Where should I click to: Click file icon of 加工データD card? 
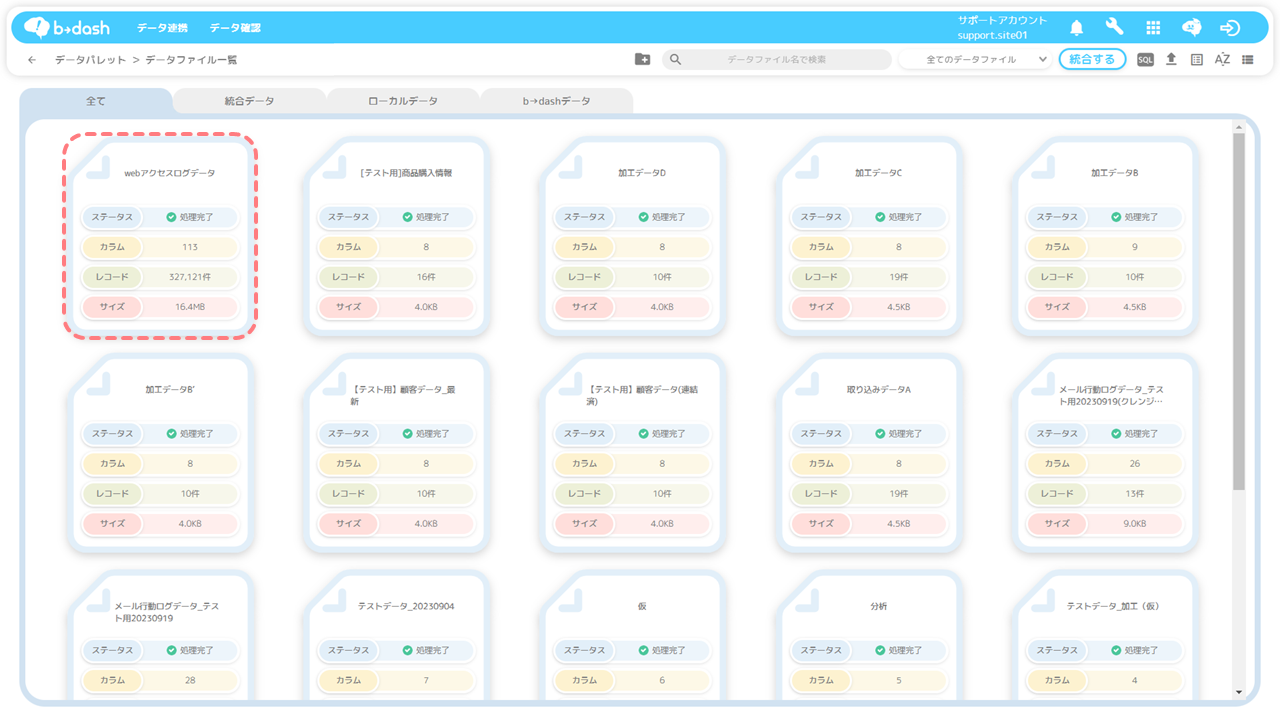pyautogui.click(x=570, y=166)
